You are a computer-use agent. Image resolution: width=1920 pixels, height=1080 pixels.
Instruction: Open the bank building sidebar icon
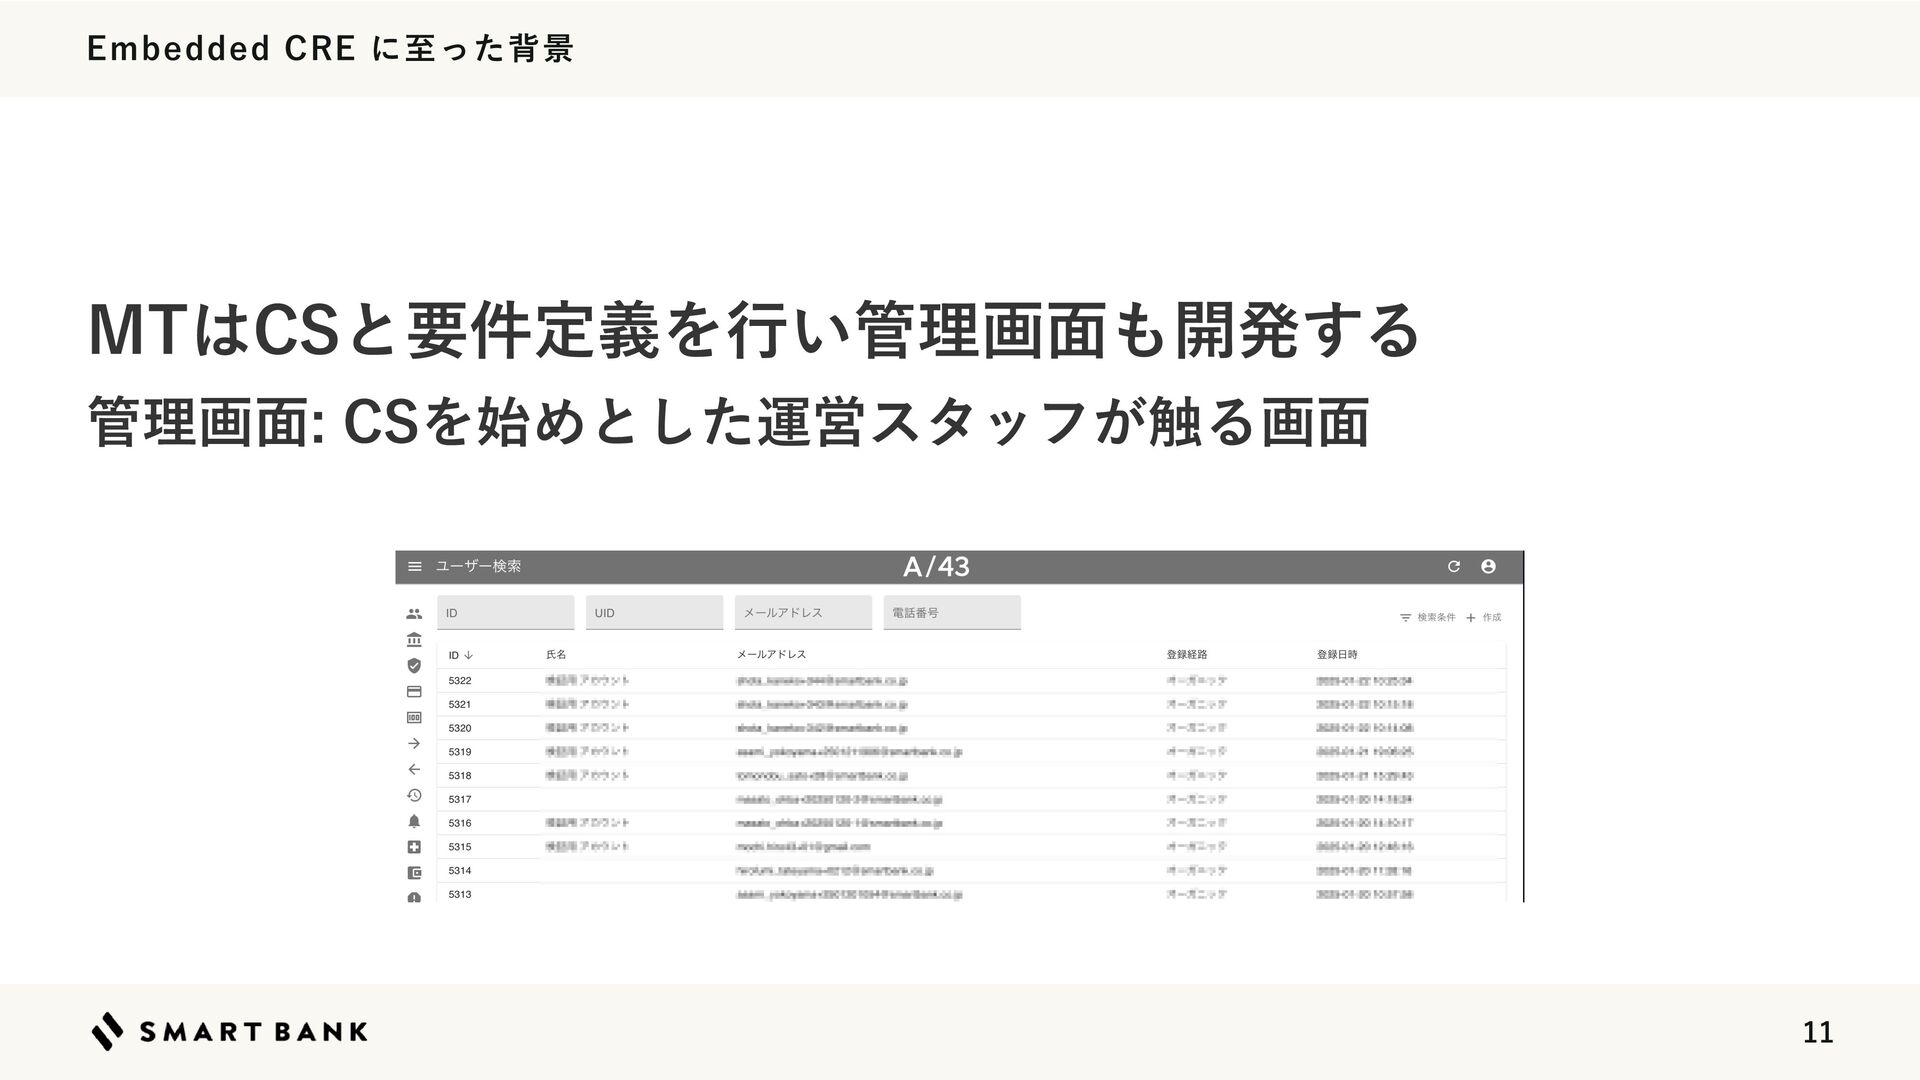click(414, 640)
